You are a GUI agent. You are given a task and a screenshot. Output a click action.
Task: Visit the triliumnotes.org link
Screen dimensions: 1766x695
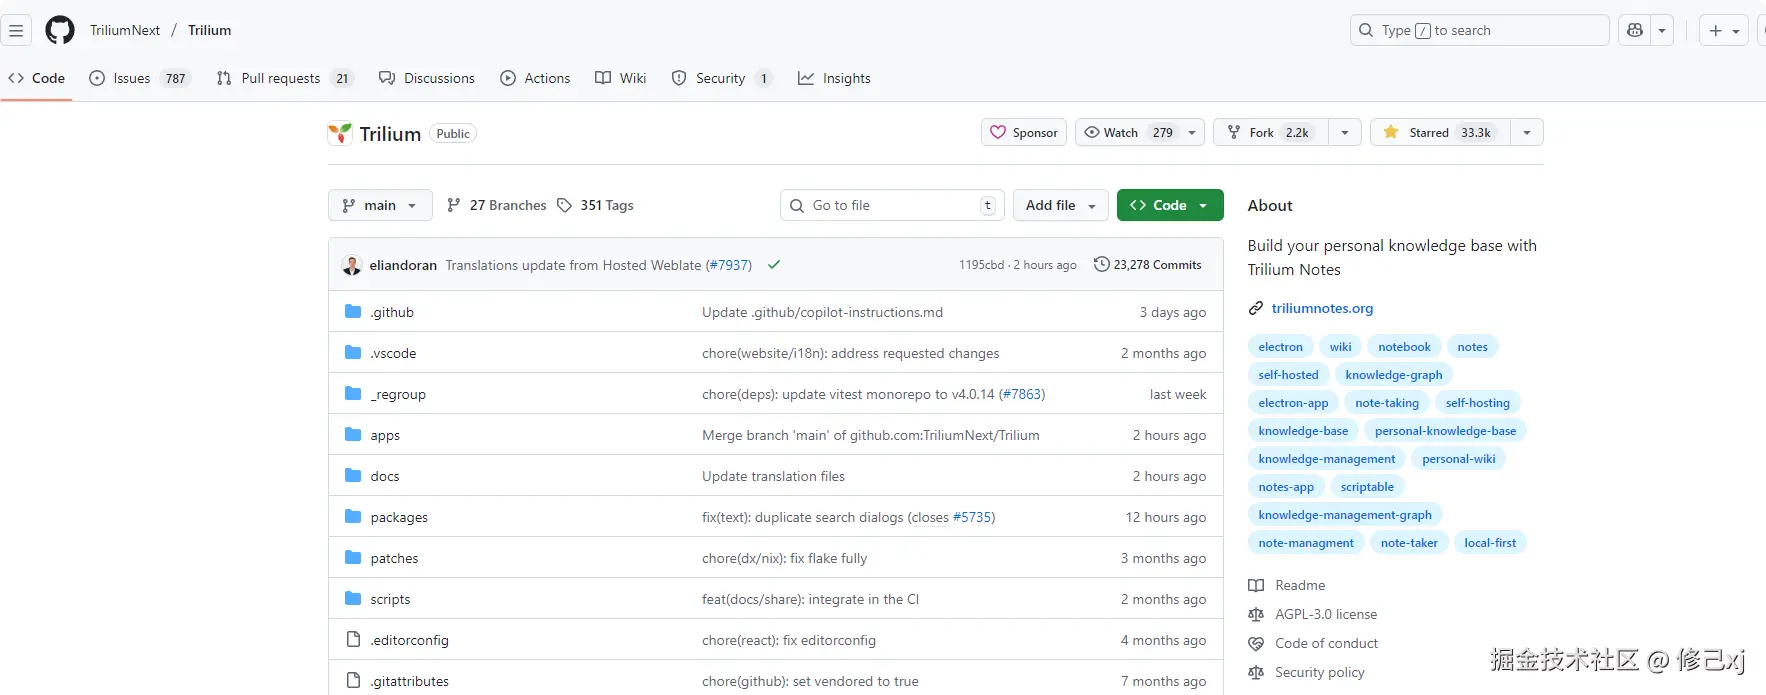click(x=1322, y=308)
